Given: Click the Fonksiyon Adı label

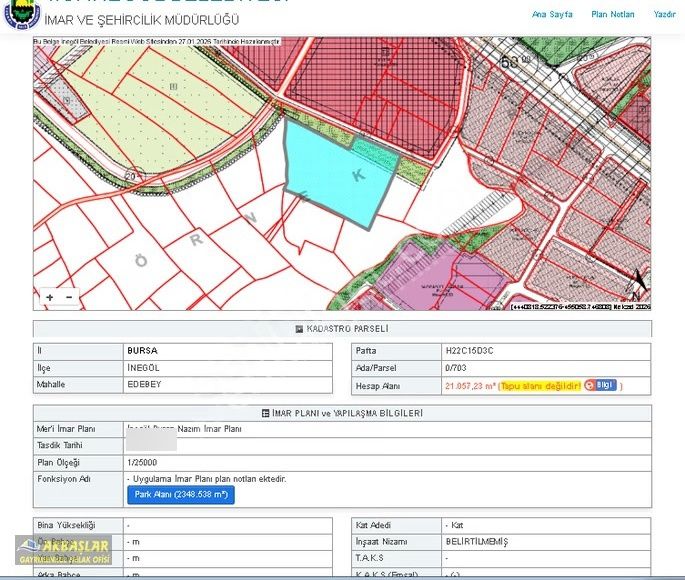Looking at the screenshot, I should (64, 479).
